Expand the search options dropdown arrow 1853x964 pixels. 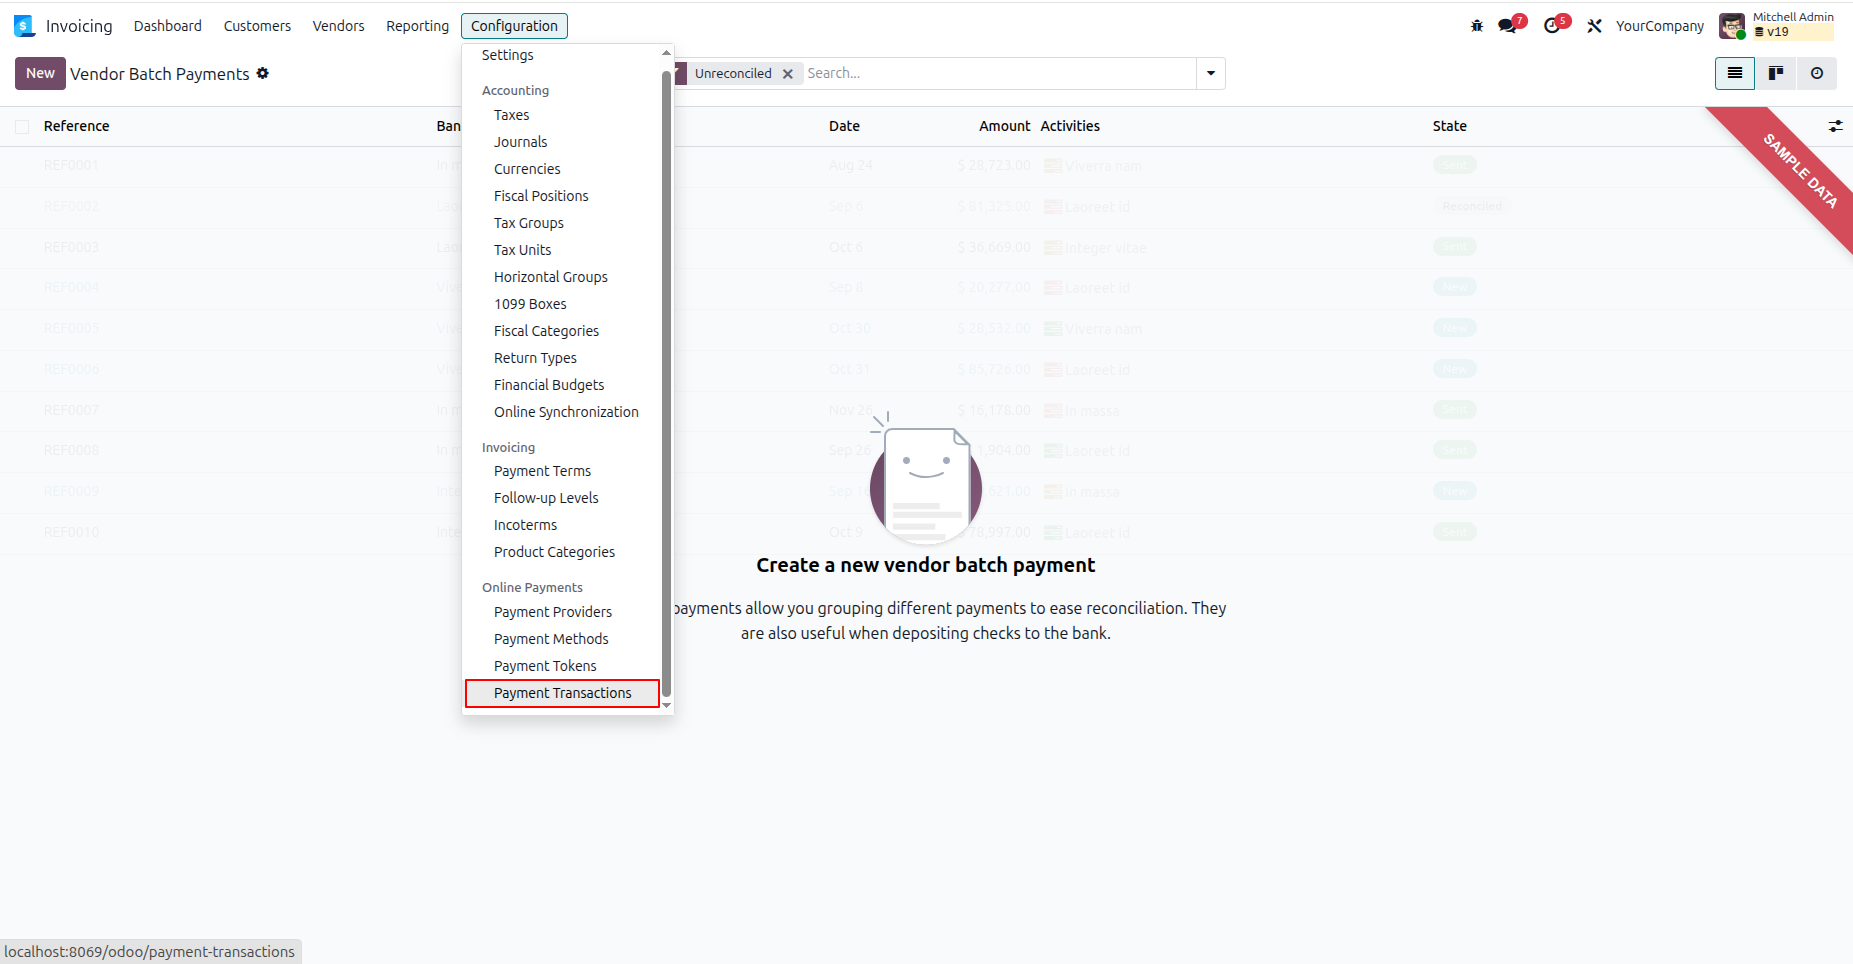(x=1211, y=73)
